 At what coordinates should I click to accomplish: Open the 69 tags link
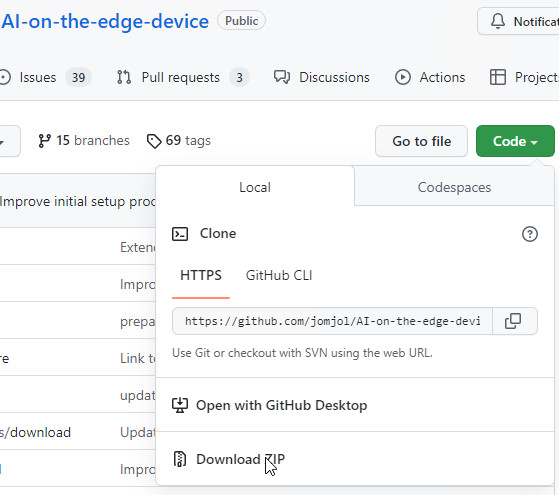[x=179, y=141]
